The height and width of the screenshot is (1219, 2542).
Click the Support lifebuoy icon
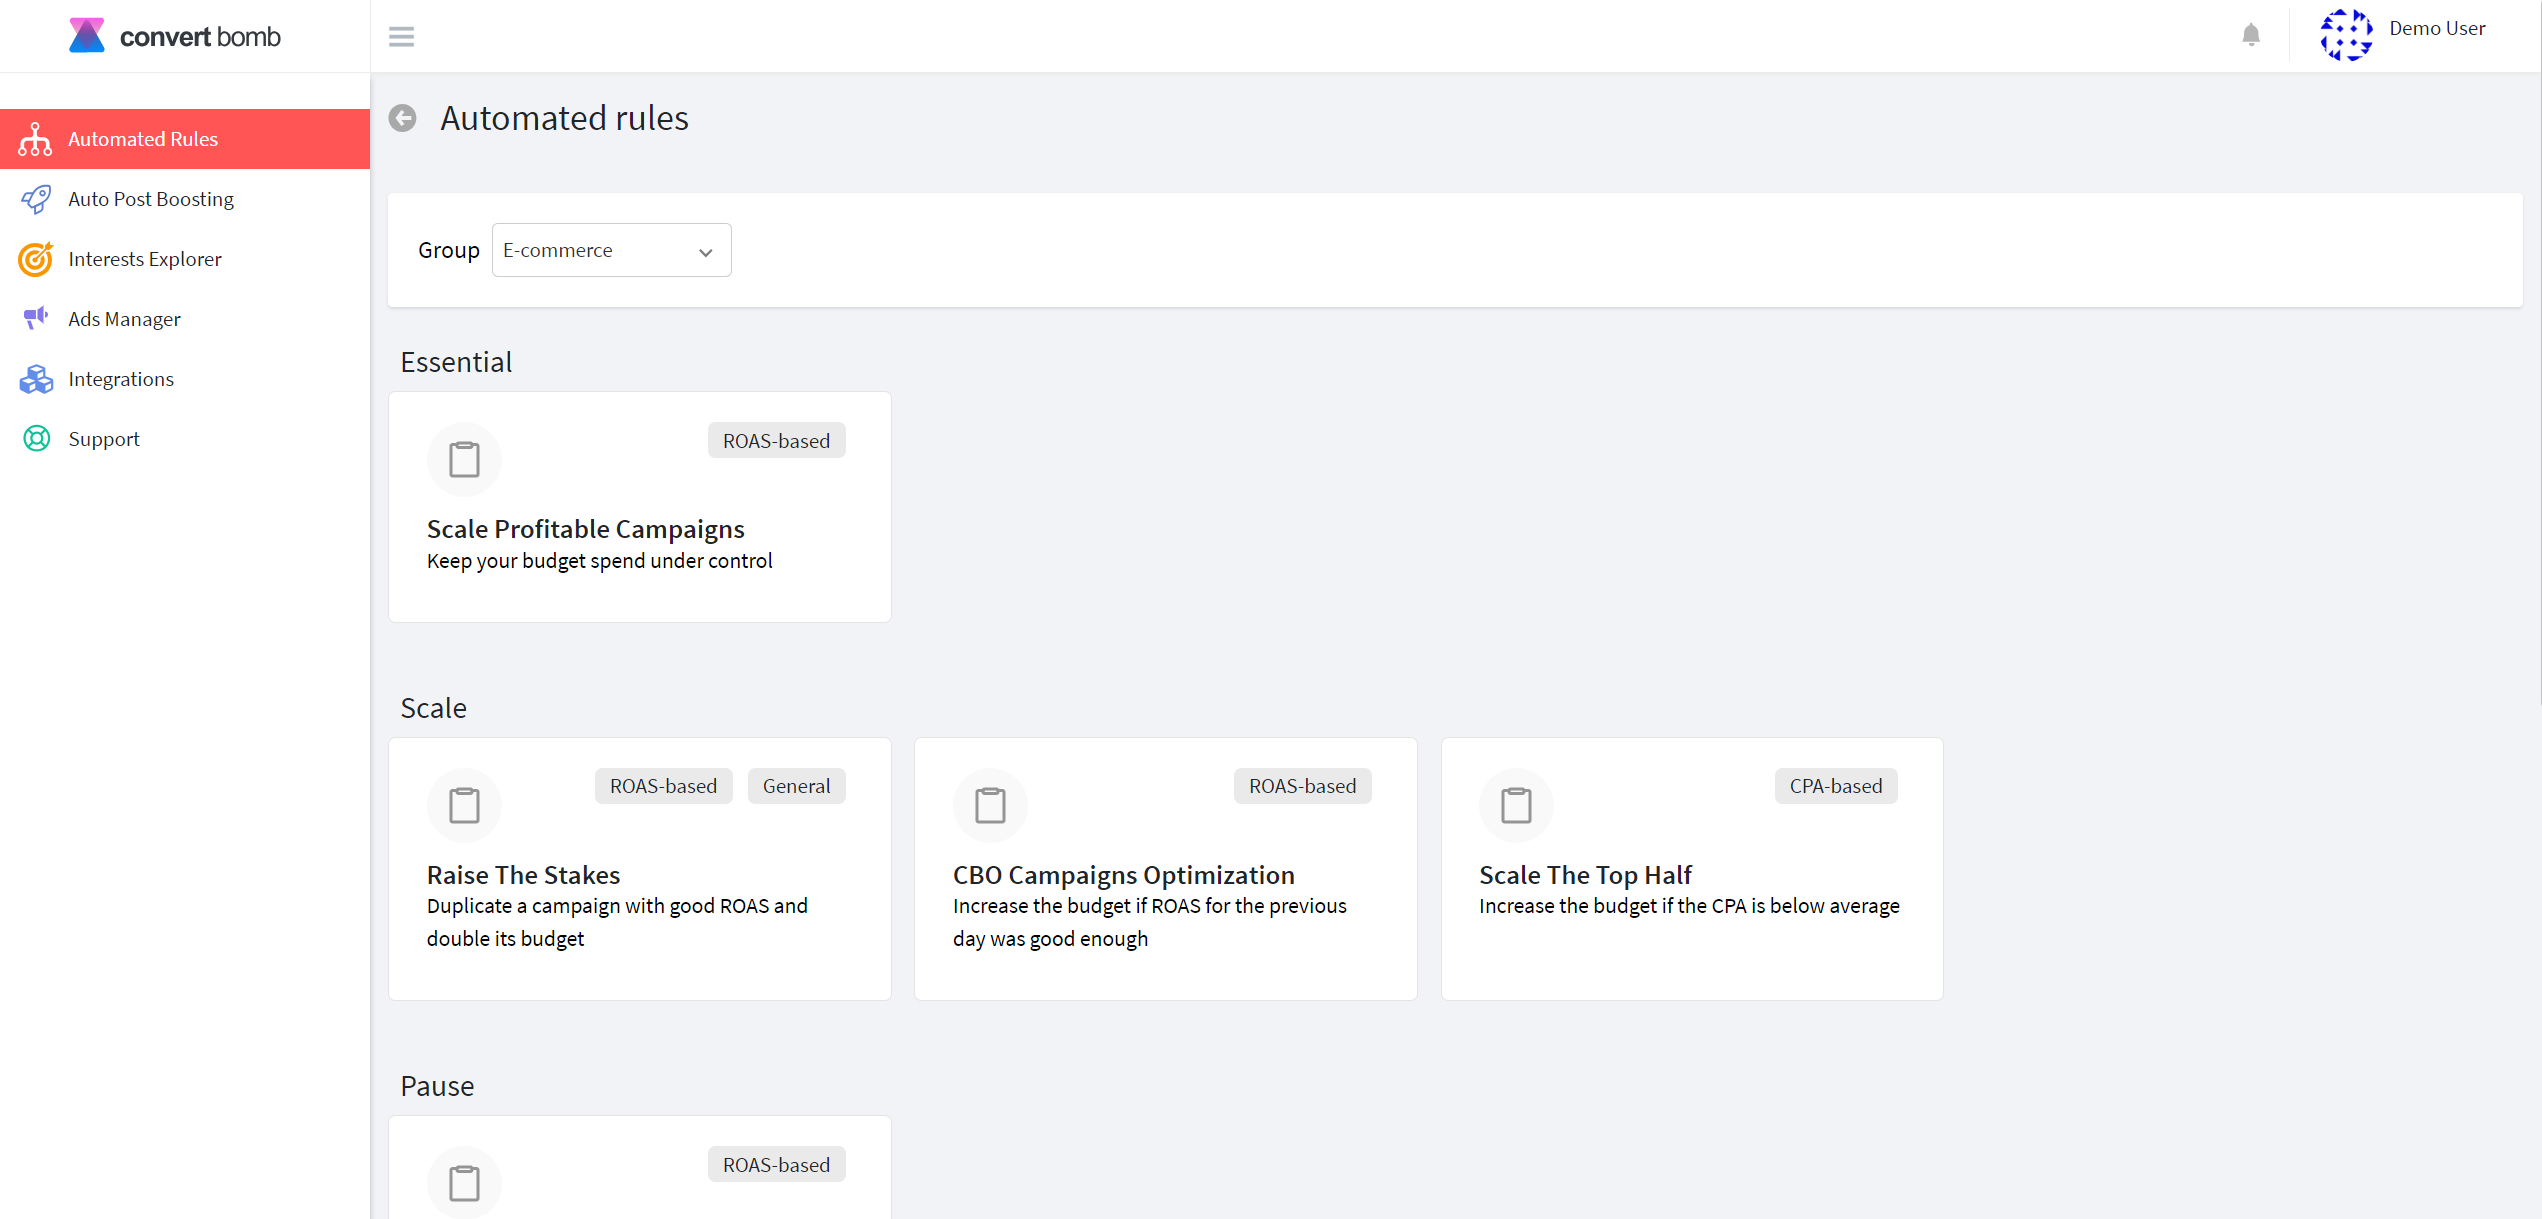[x=37, y=438]
